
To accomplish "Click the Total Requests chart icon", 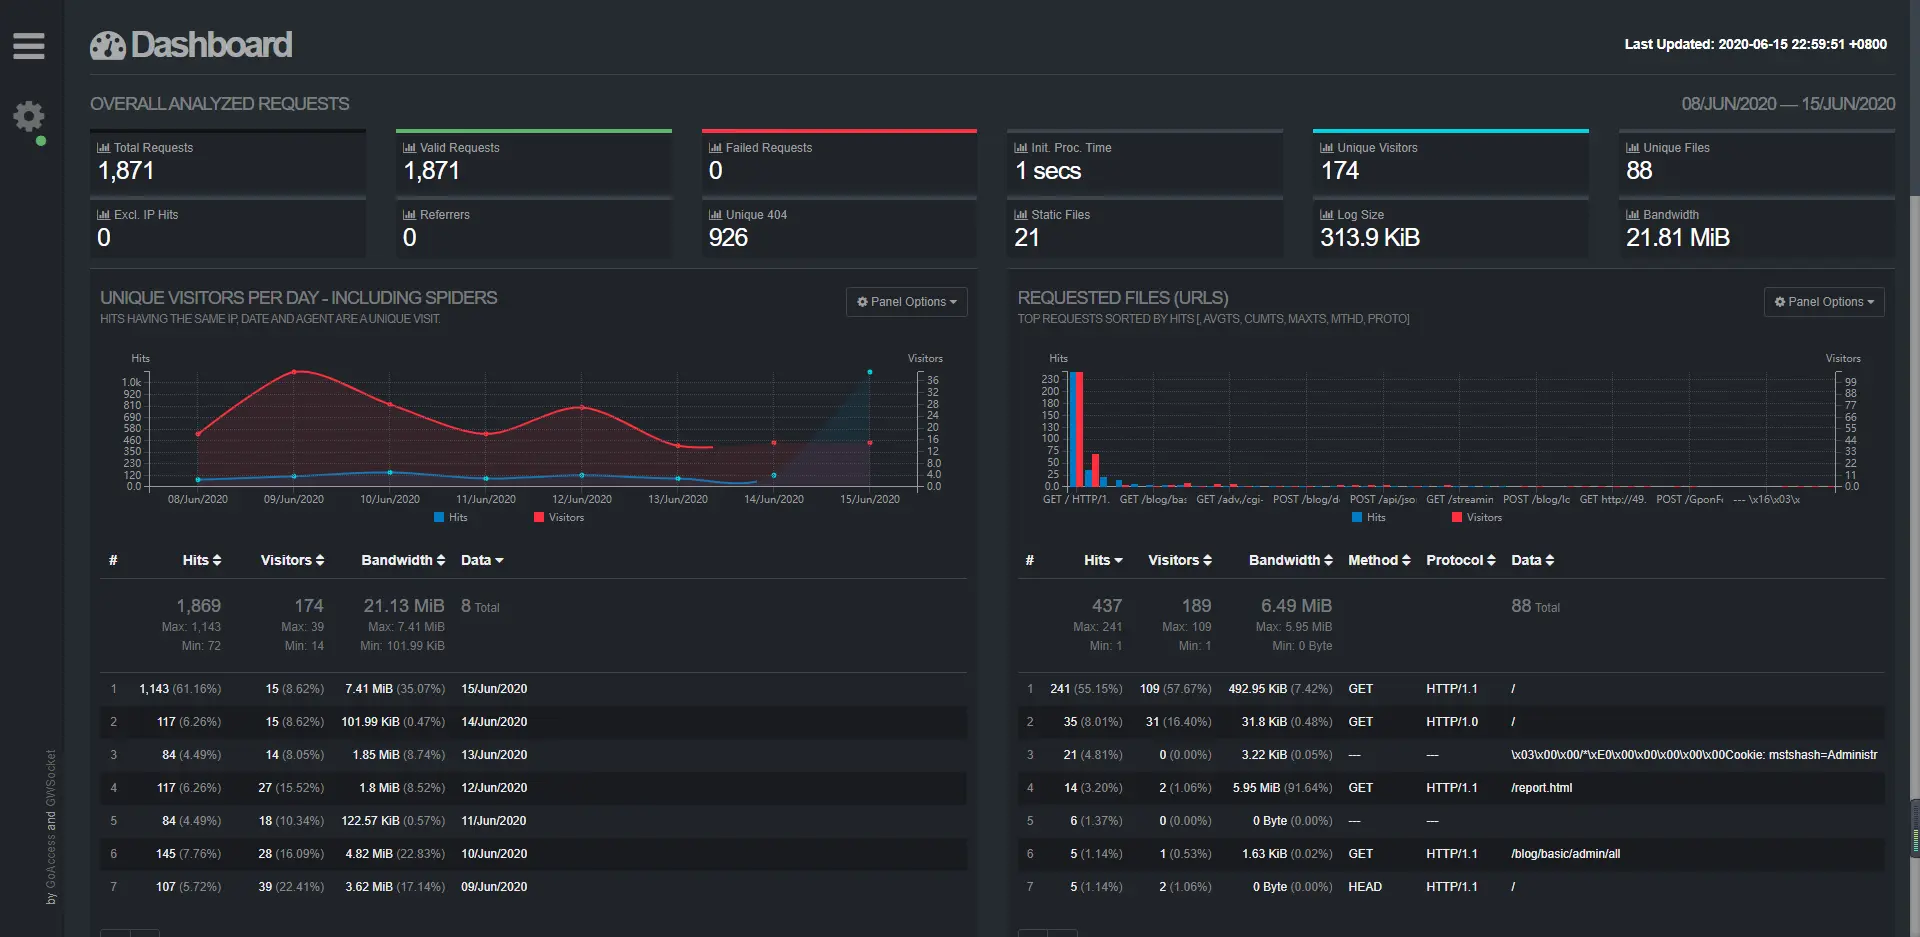I will click(103, 147).
